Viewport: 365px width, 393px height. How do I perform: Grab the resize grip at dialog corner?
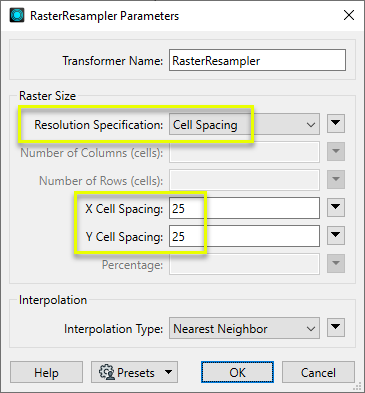click(357, 386)
